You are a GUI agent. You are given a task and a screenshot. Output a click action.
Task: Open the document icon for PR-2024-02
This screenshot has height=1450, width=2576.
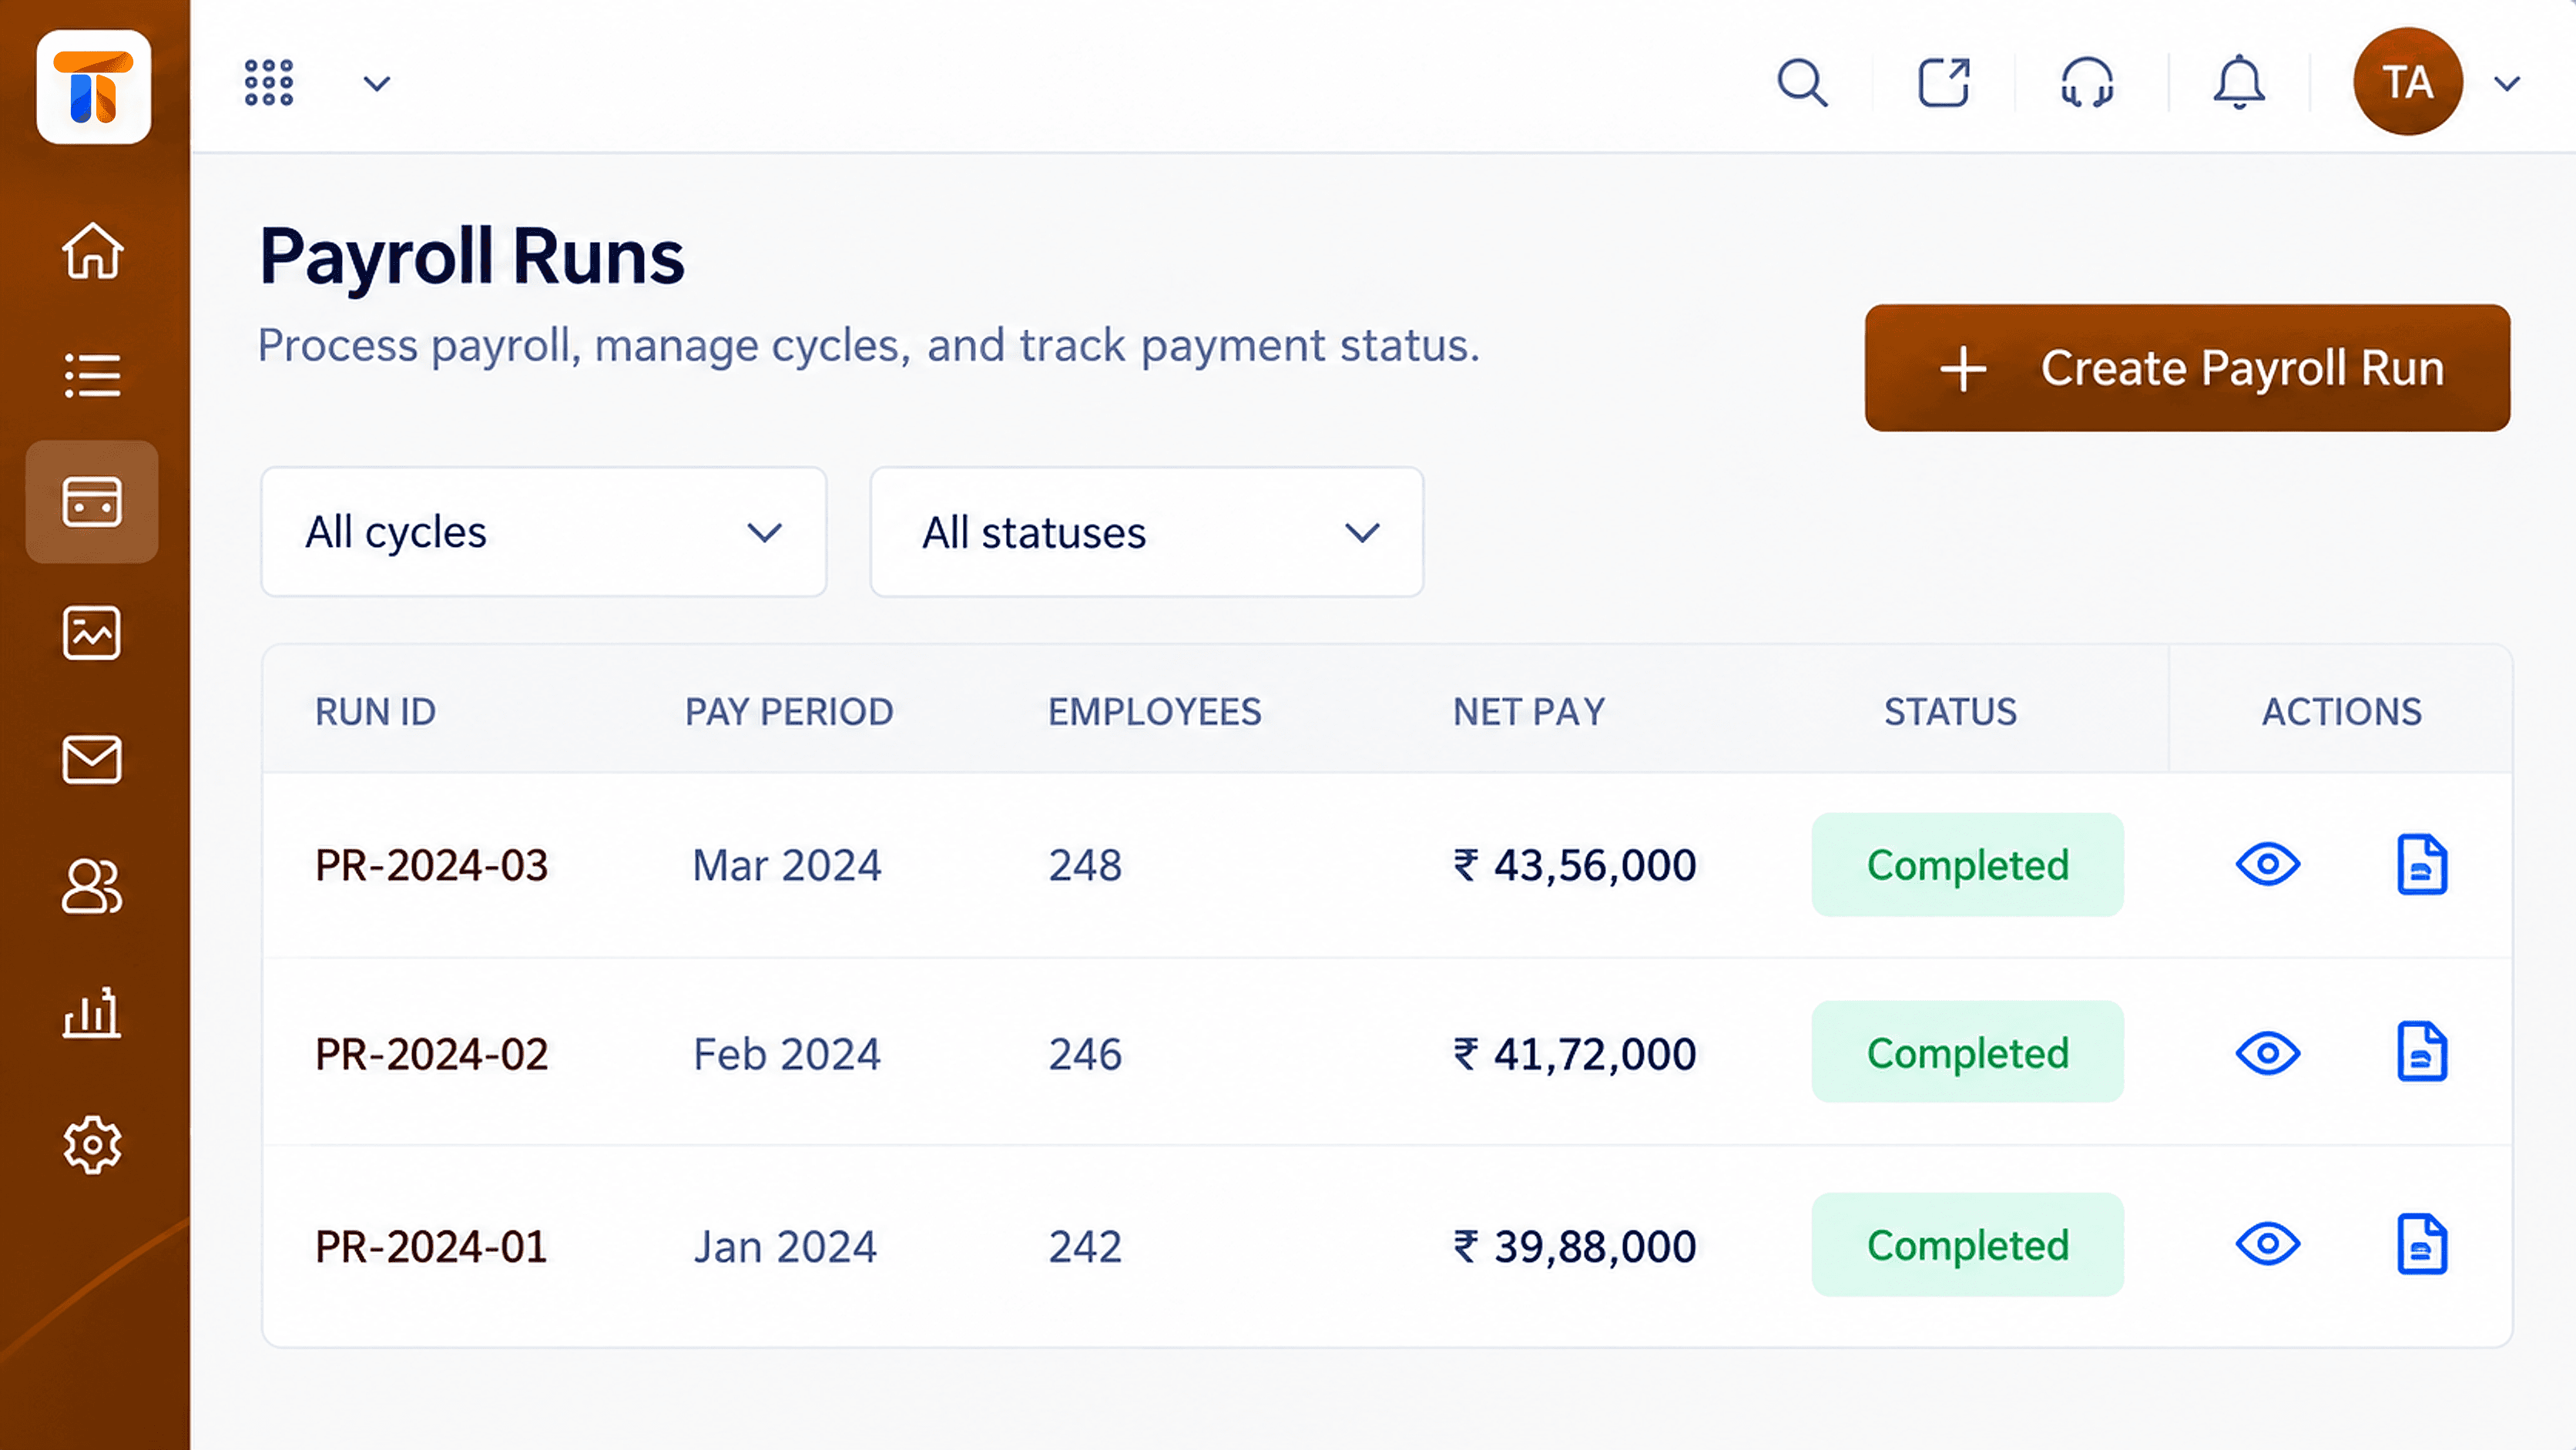(2422, 1052)
